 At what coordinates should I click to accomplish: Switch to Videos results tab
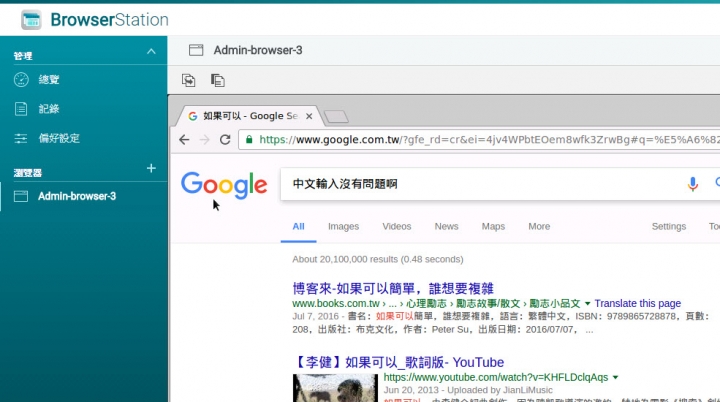coord(397,226)
